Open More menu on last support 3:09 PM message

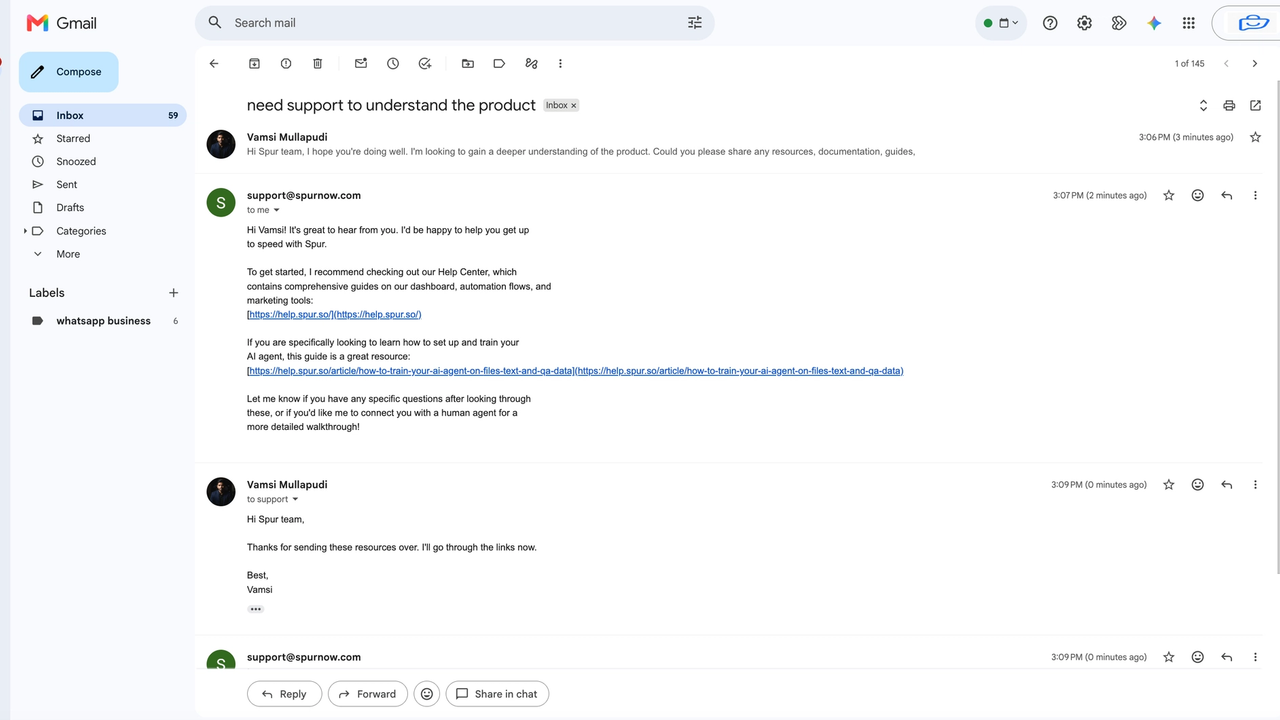click(x=1256, y=657)
